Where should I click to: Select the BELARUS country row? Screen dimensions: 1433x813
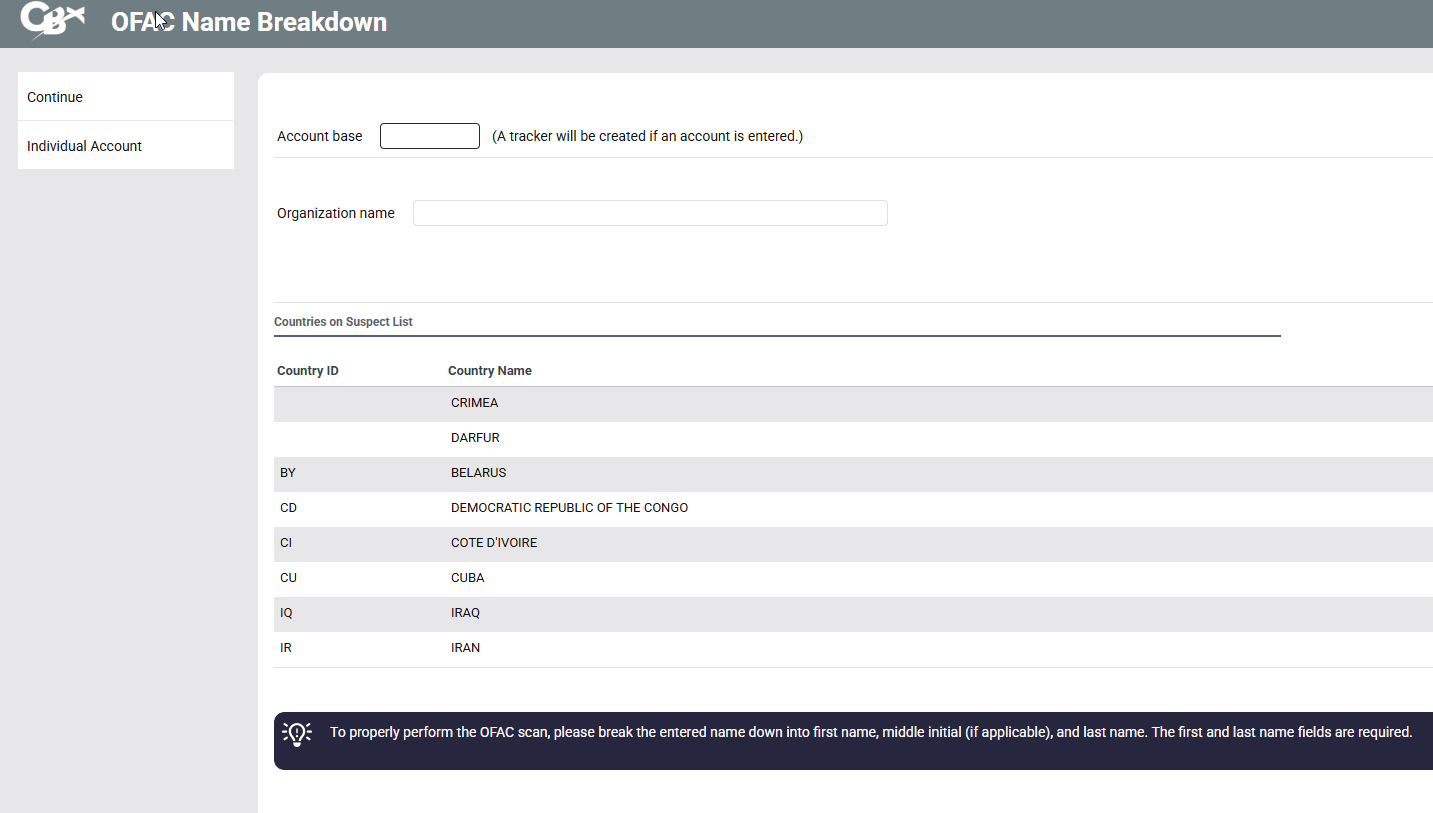(x=478, y=473)
